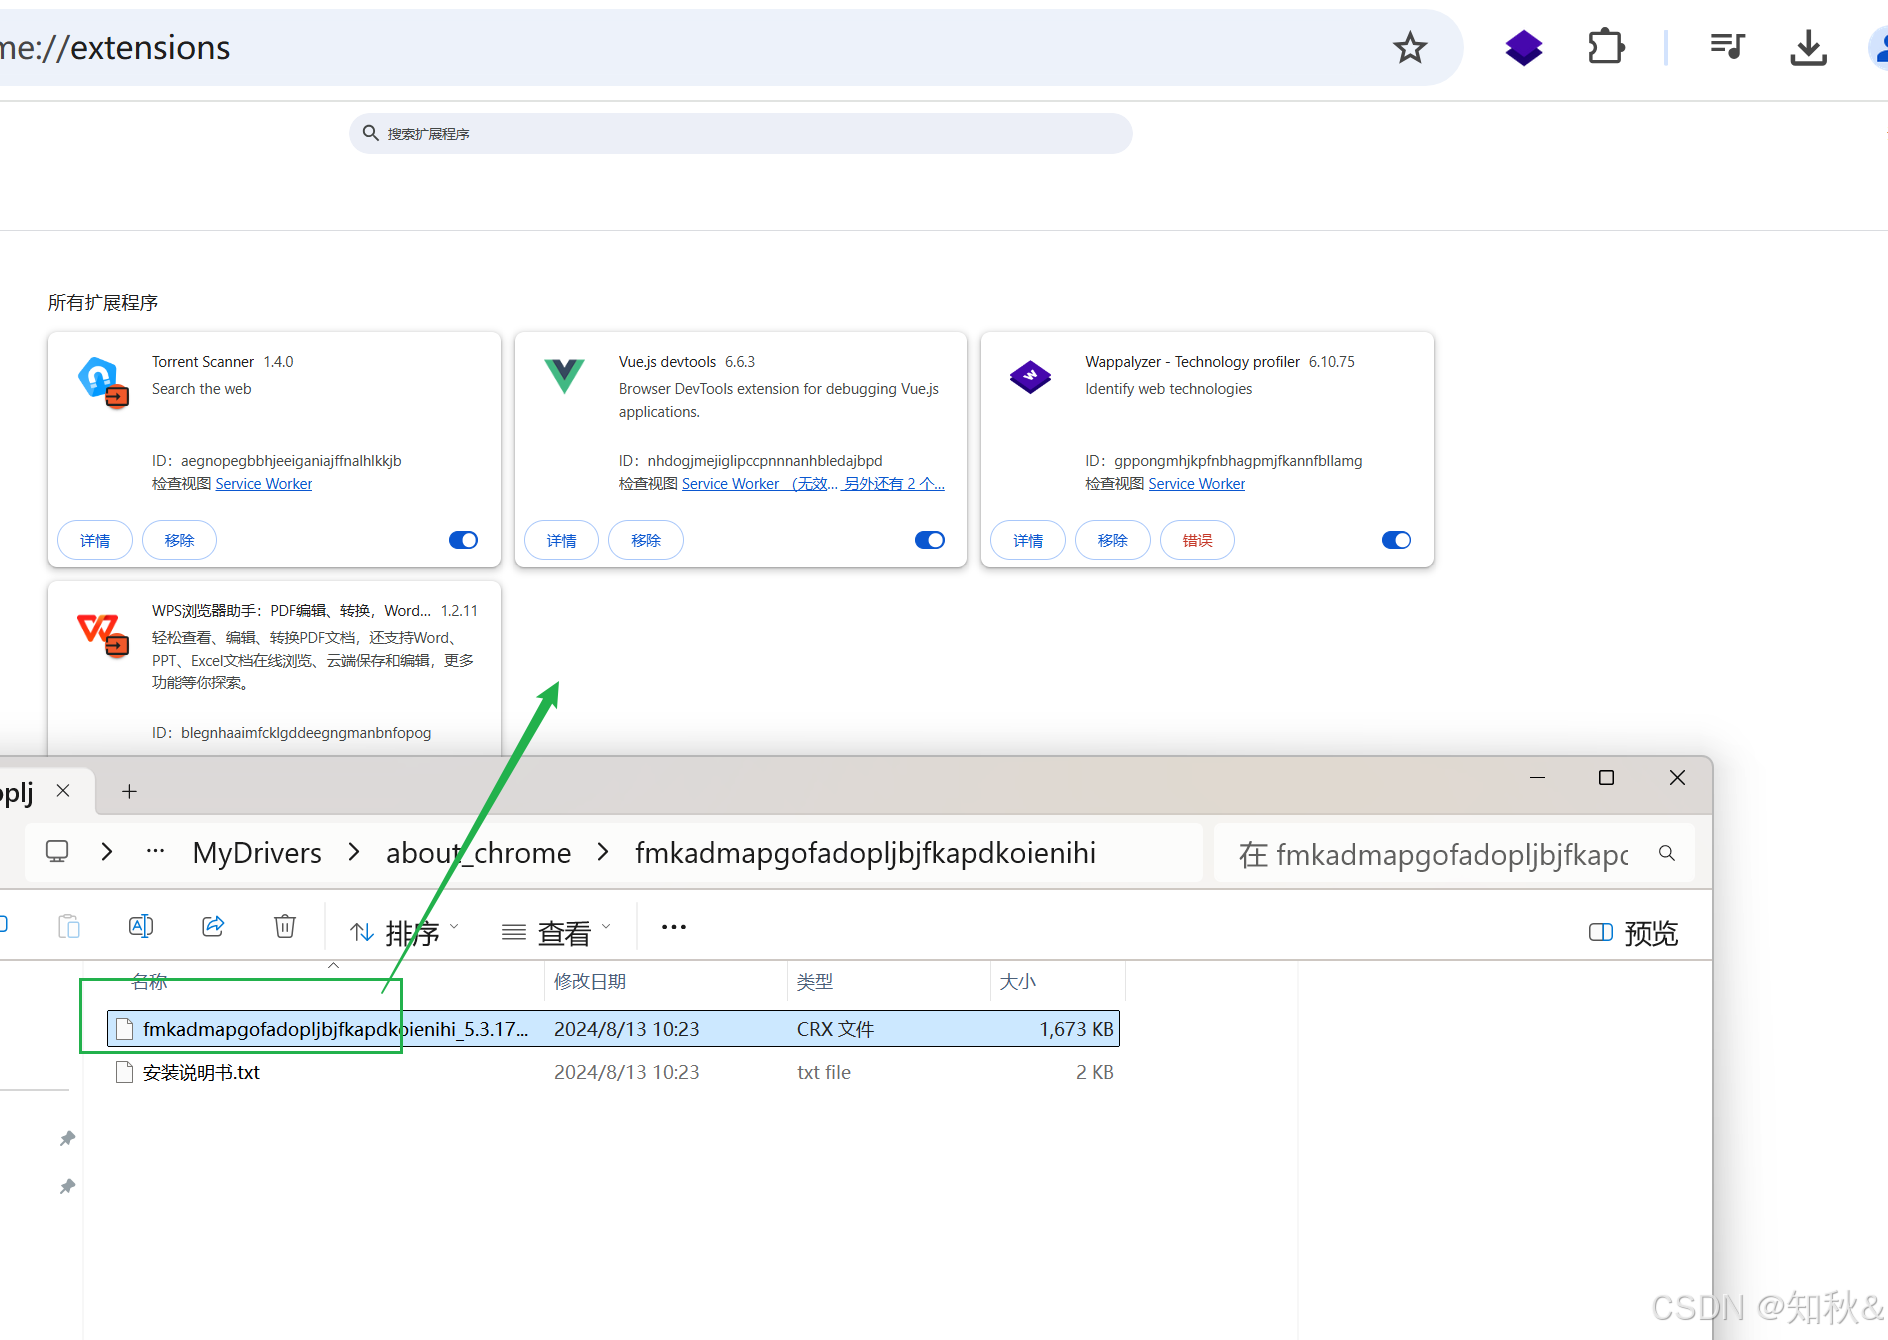This screenshot has width=1888, height=1340.
Task: Click the Explorer delete trash icon
Action: click(x=285, y=927)
